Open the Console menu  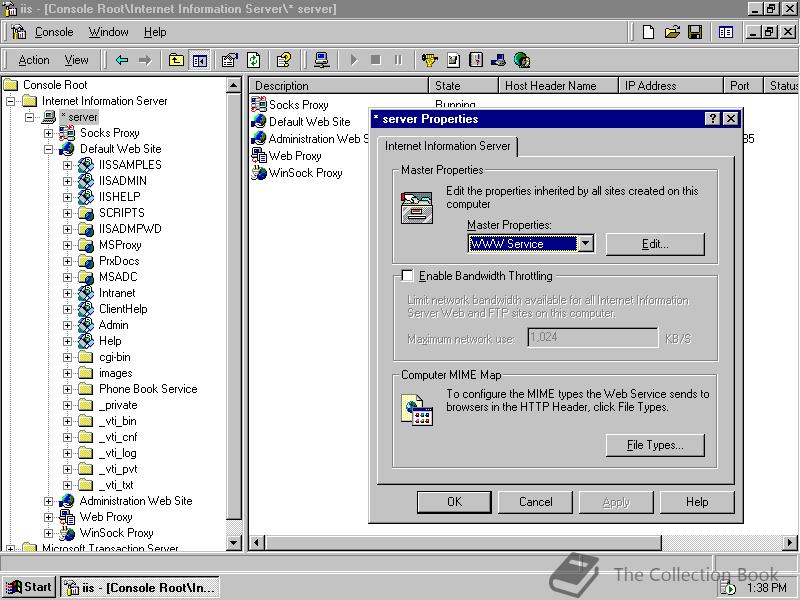tap(54, 32)
